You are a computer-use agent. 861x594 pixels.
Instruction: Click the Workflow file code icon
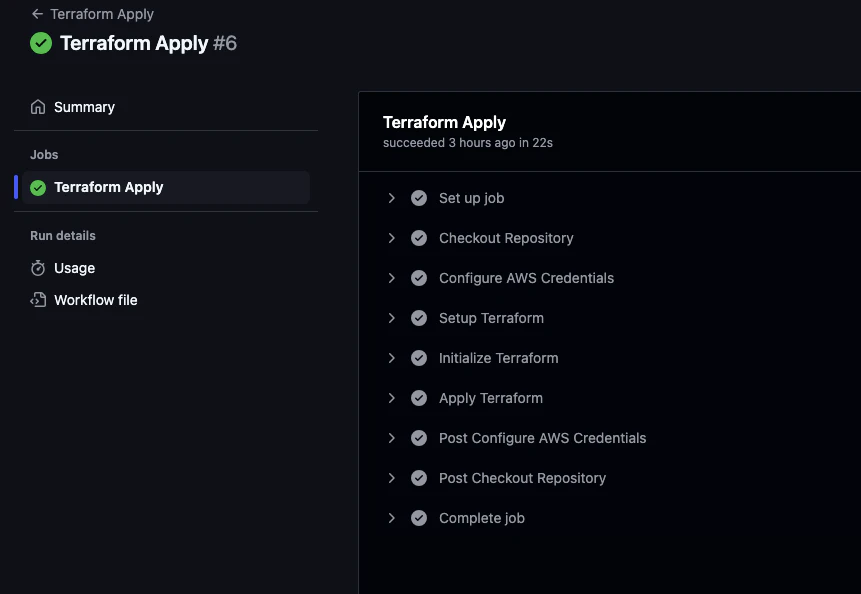coord(38,300)
